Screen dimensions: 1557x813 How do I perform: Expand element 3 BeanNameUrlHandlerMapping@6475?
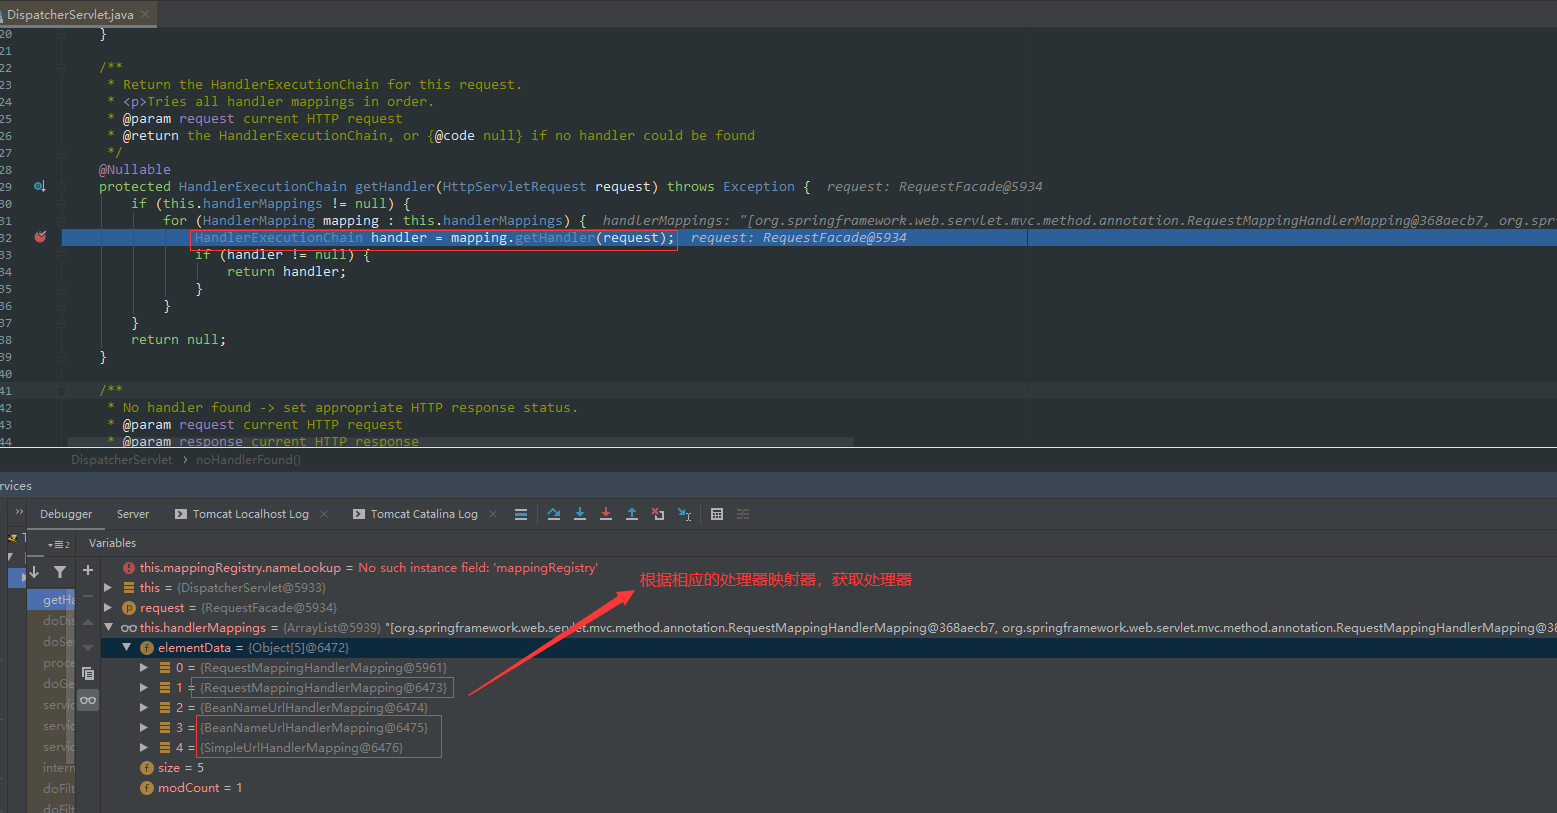[144, 728]
